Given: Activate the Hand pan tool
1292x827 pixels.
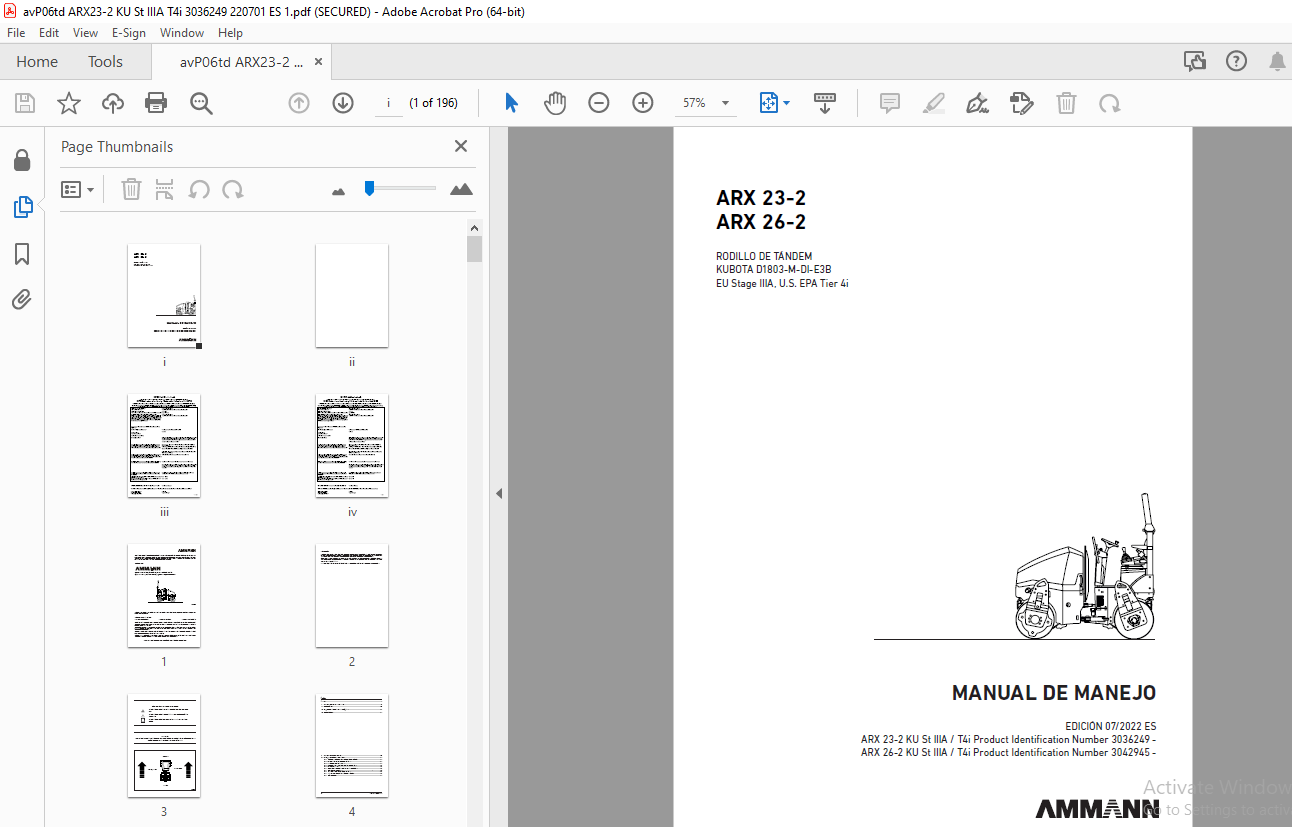Looking at the screenshot, I should tap(555, 103).
